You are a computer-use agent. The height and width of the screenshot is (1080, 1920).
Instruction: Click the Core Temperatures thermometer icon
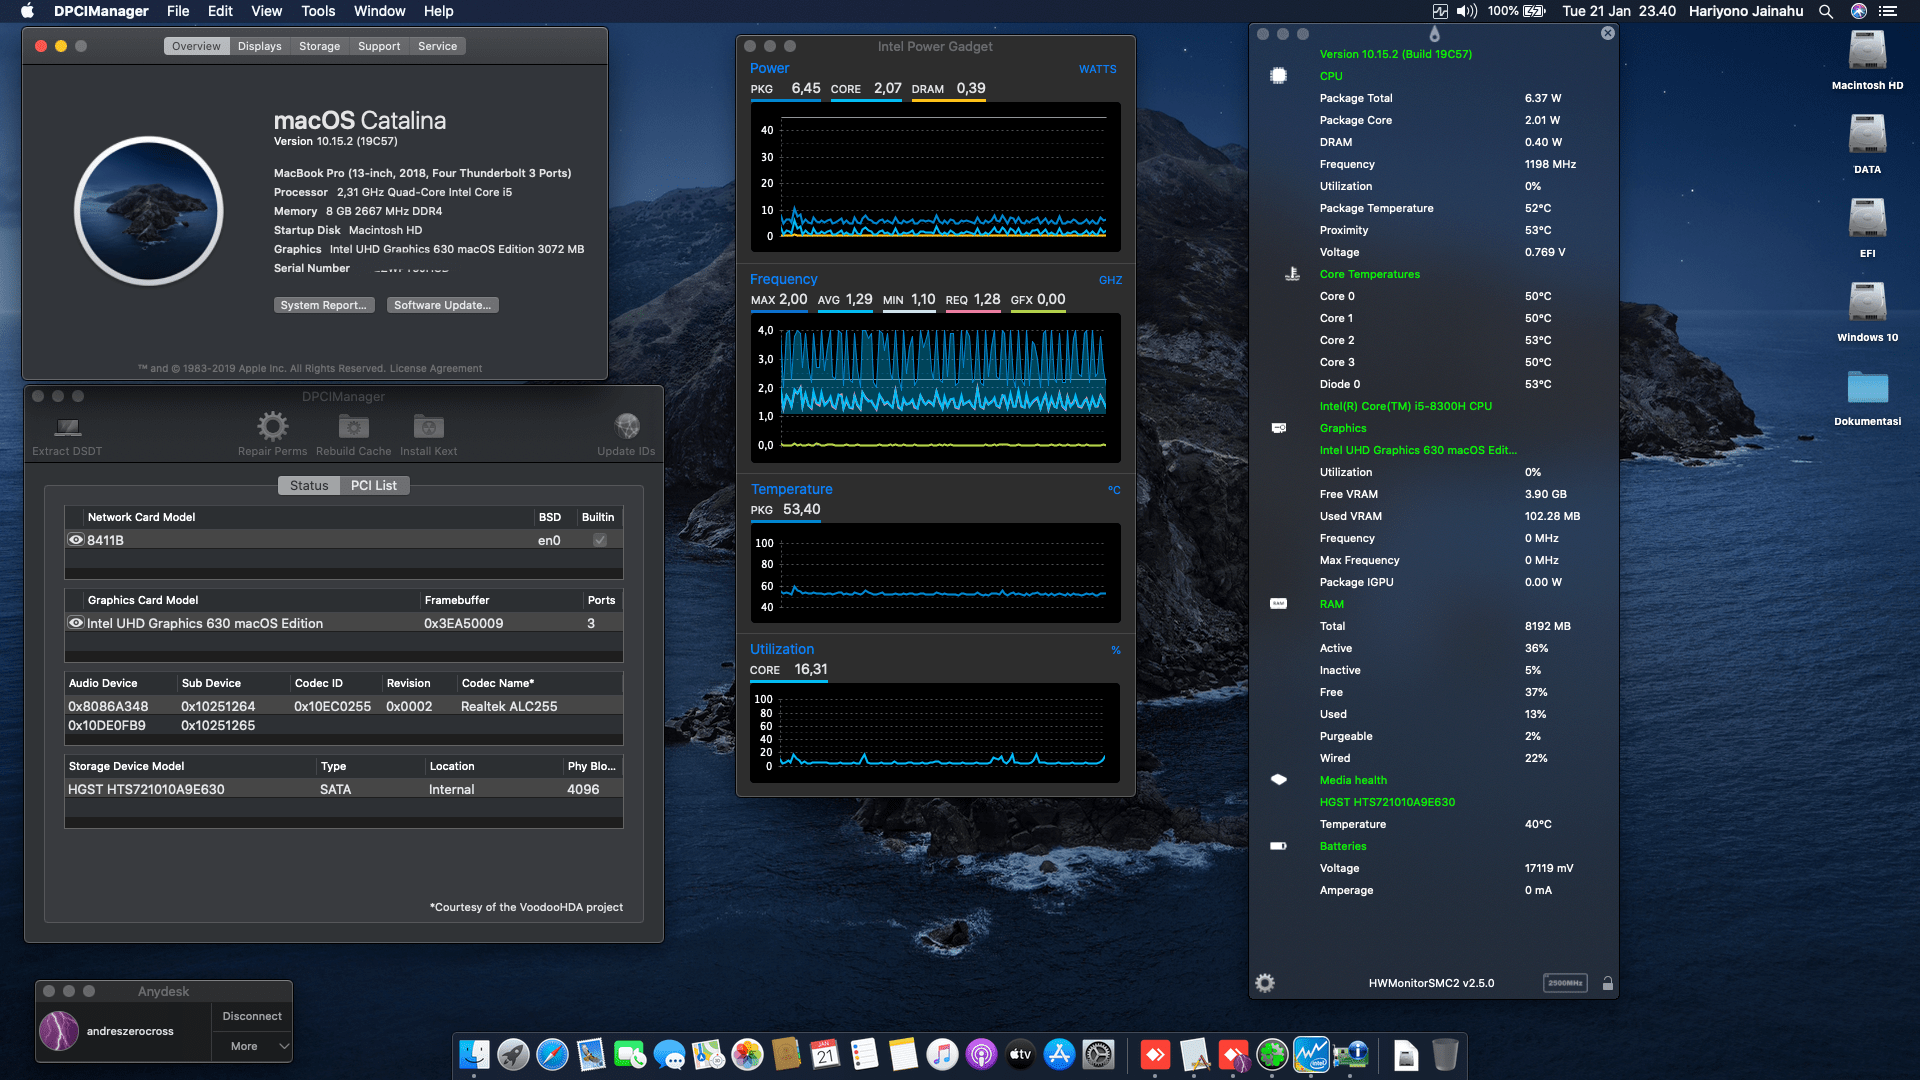[1292, 274]
